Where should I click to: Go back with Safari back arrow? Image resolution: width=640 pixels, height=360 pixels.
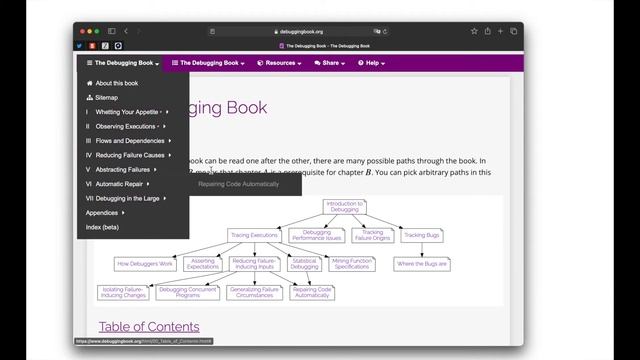[x=126, y=31]
